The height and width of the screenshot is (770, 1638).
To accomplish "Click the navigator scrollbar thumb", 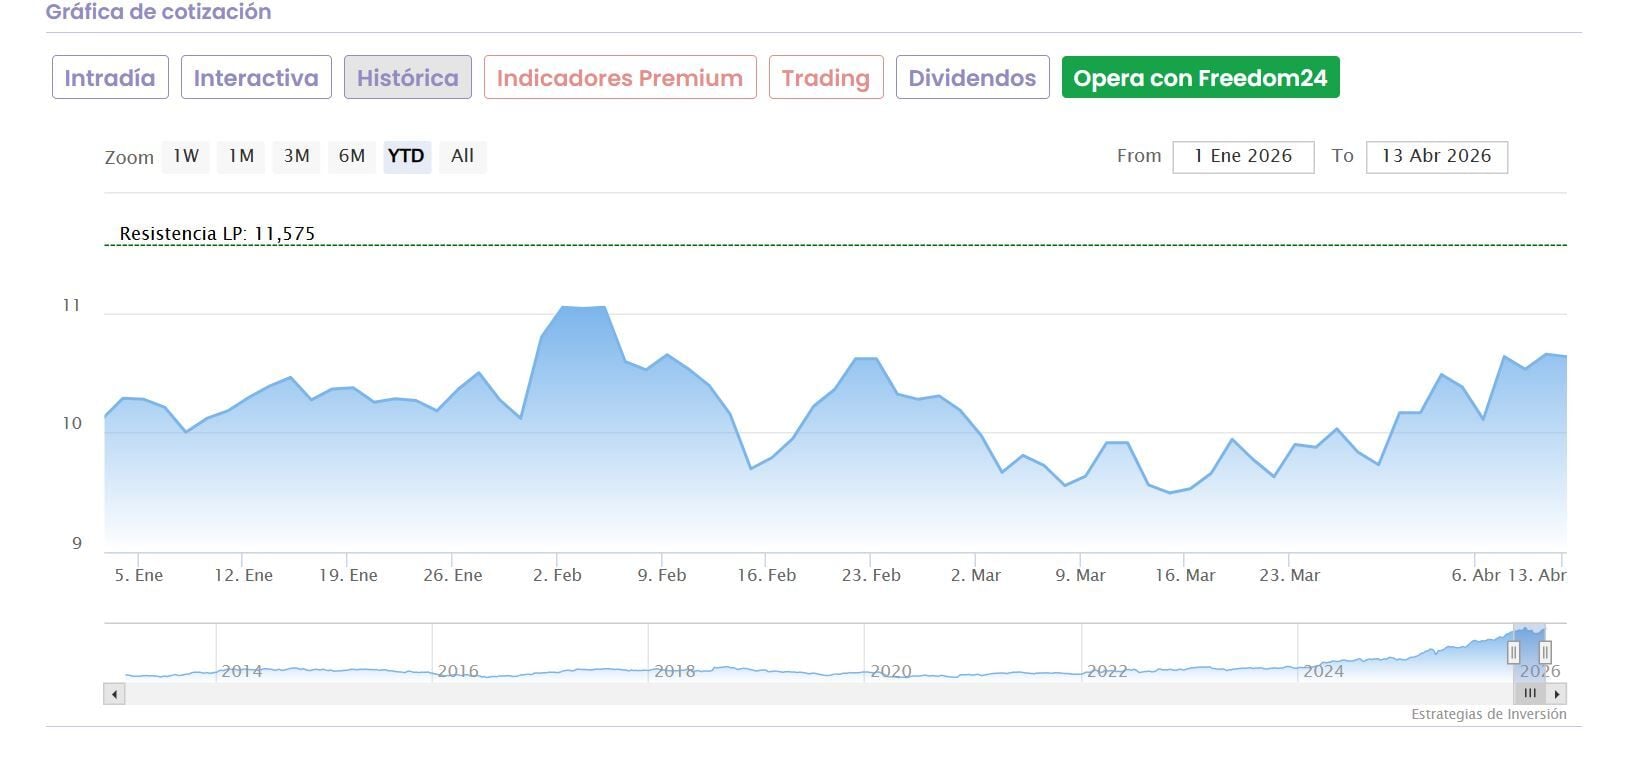I will point(1530,694).
